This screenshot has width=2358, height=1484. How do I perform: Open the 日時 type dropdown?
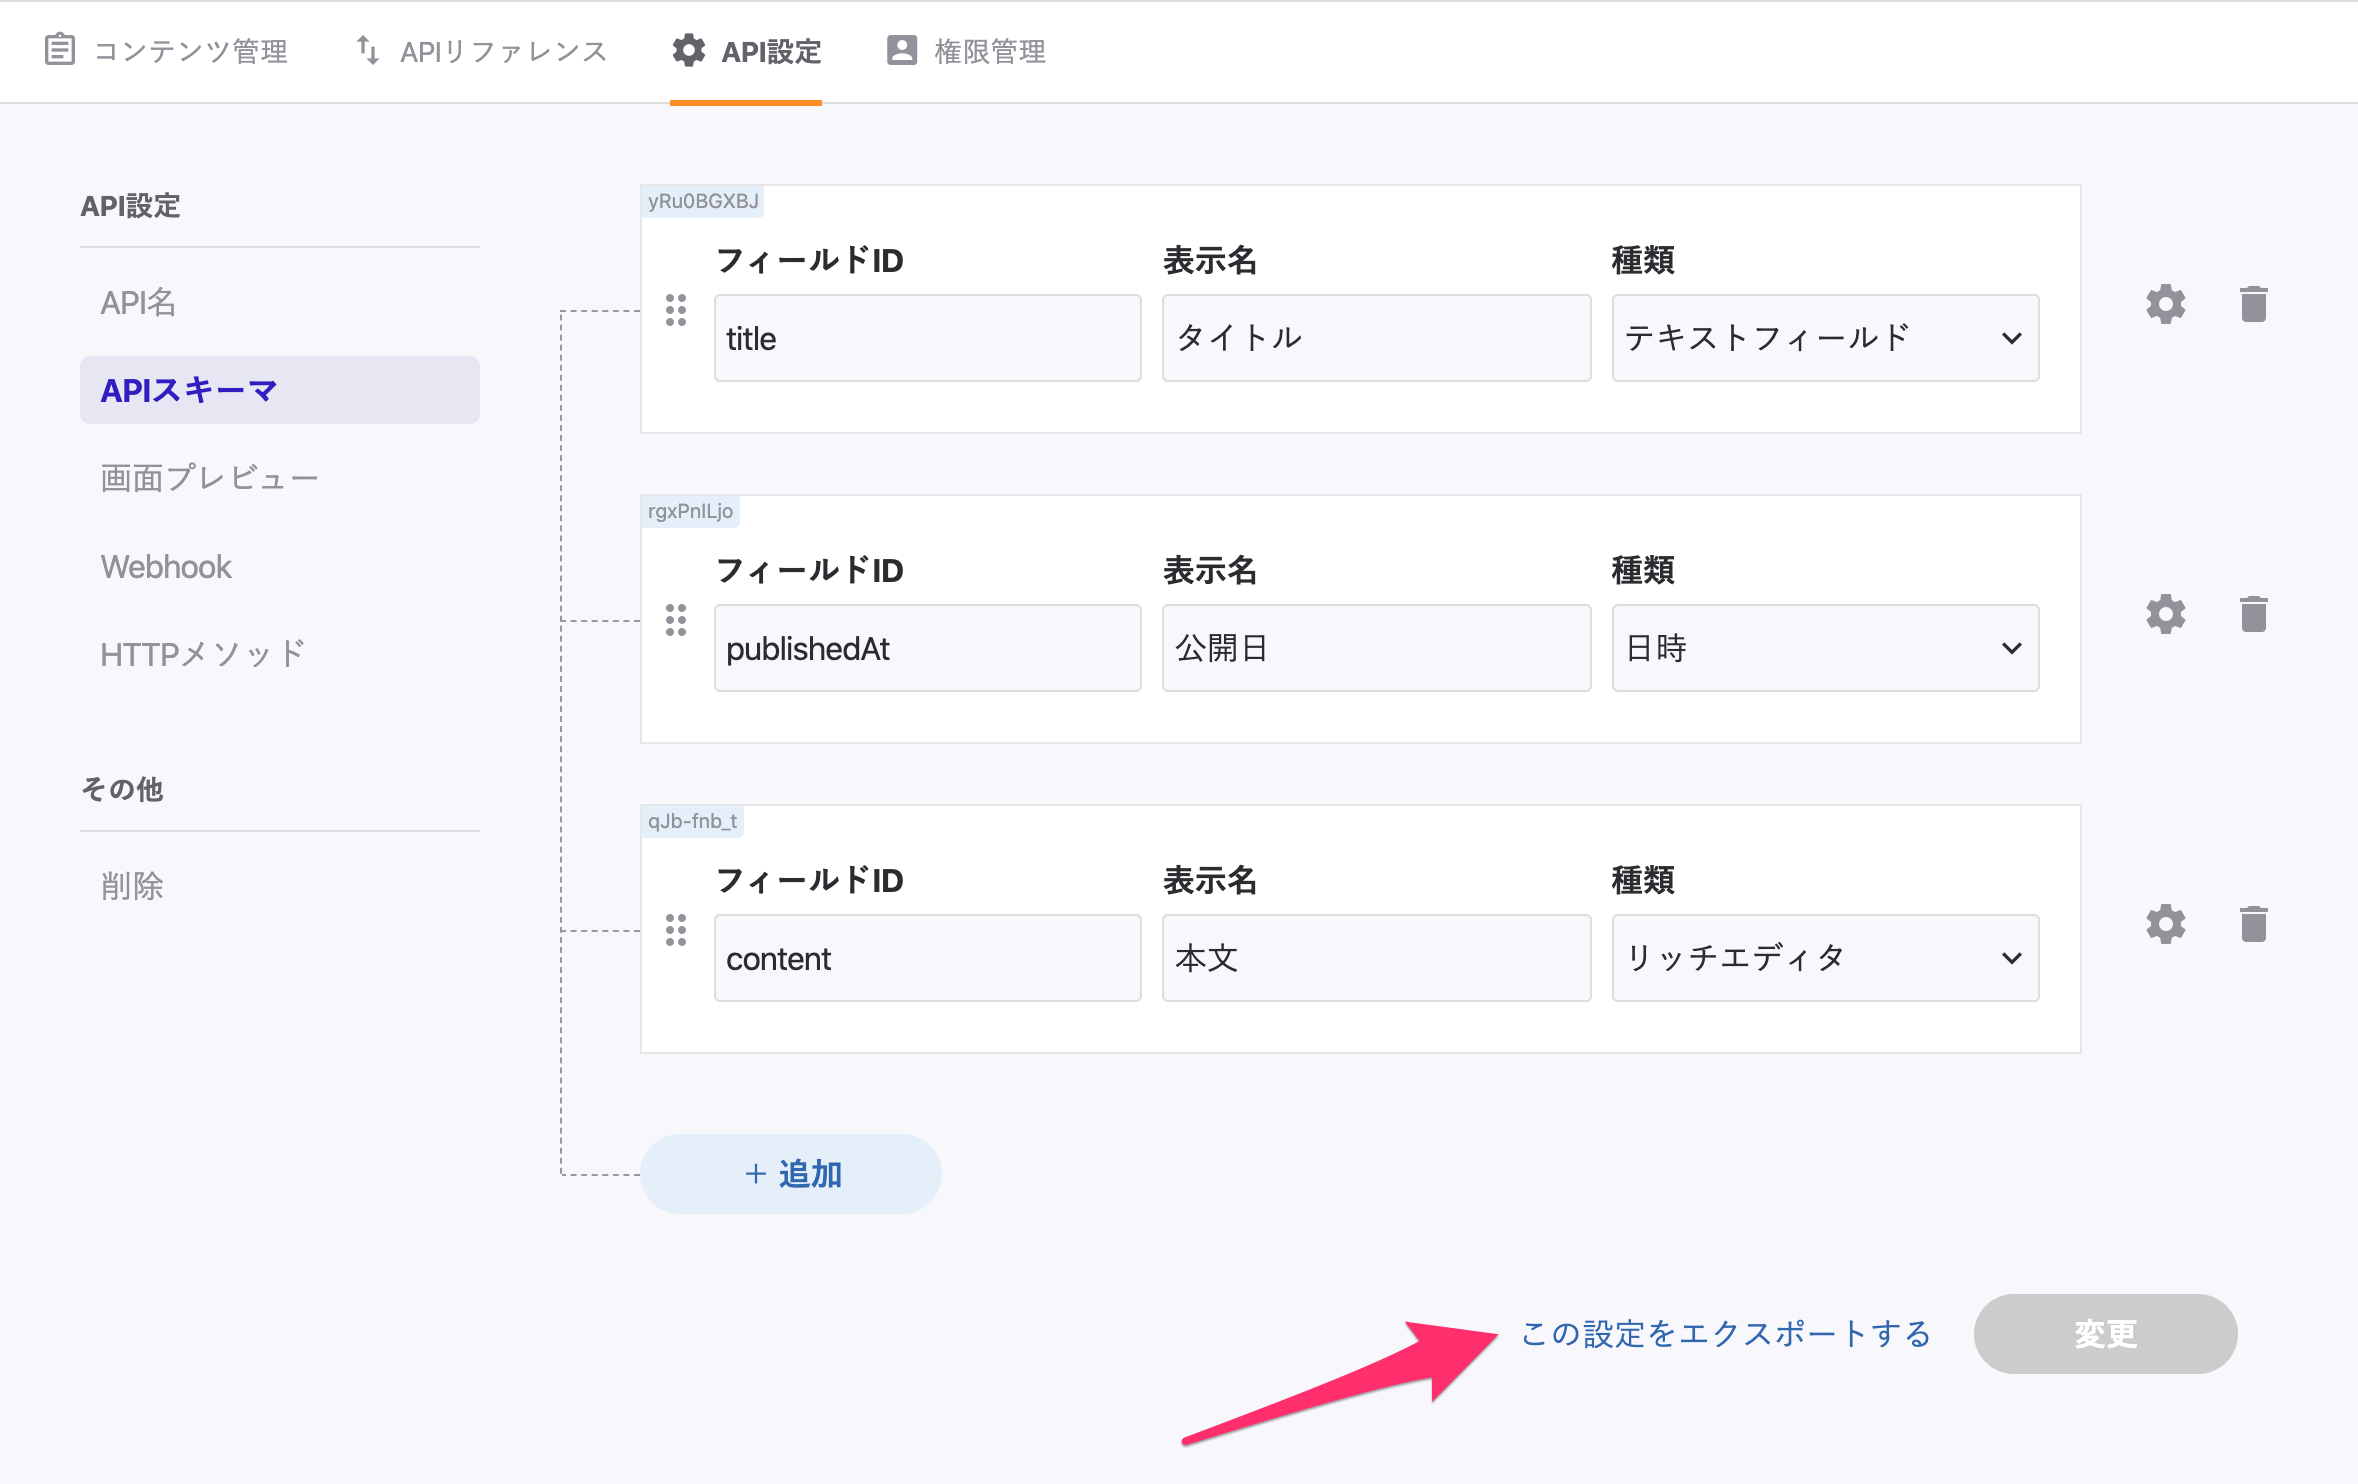[x=1825, y=648]
